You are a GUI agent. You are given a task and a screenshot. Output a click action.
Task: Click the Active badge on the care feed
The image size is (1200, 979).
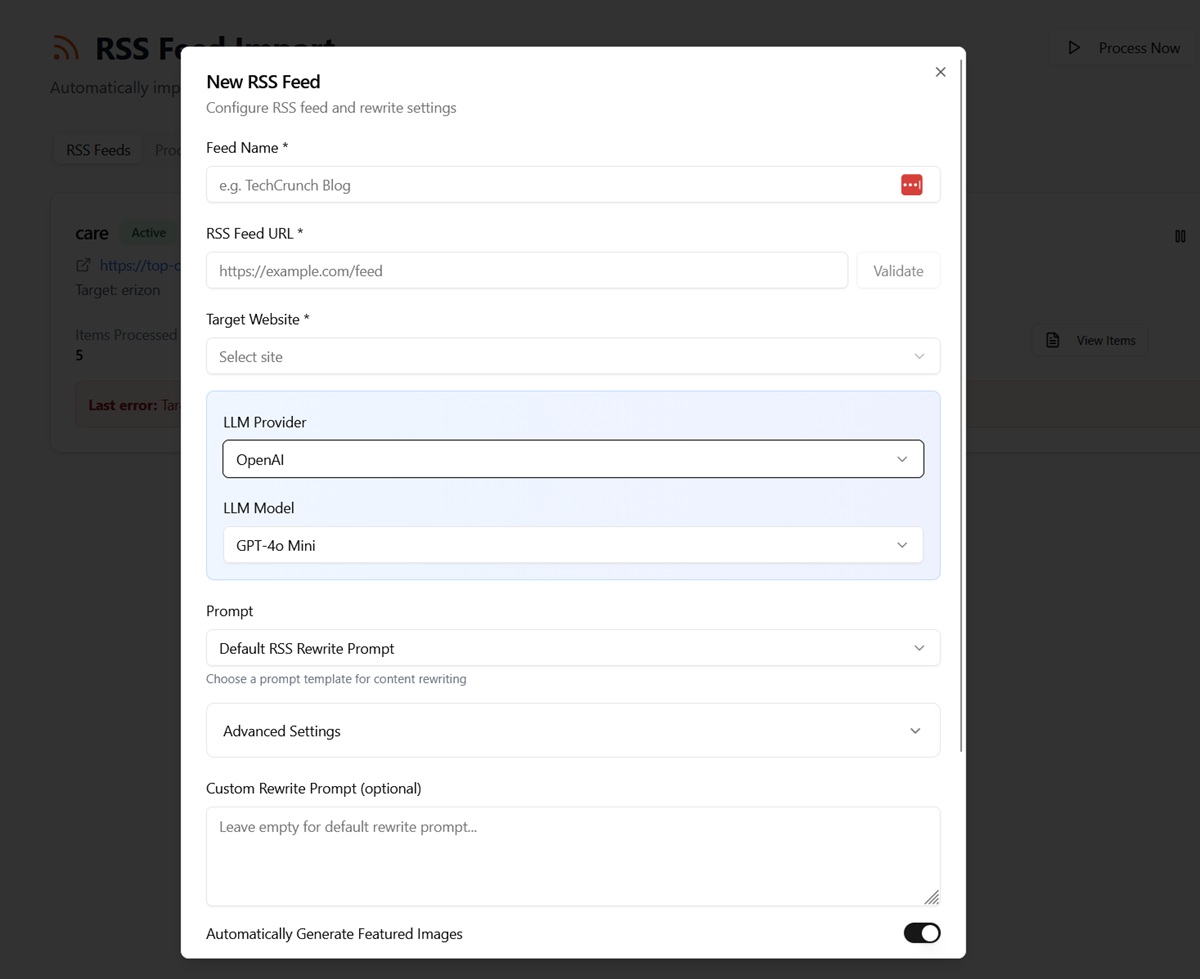(148, 232)
